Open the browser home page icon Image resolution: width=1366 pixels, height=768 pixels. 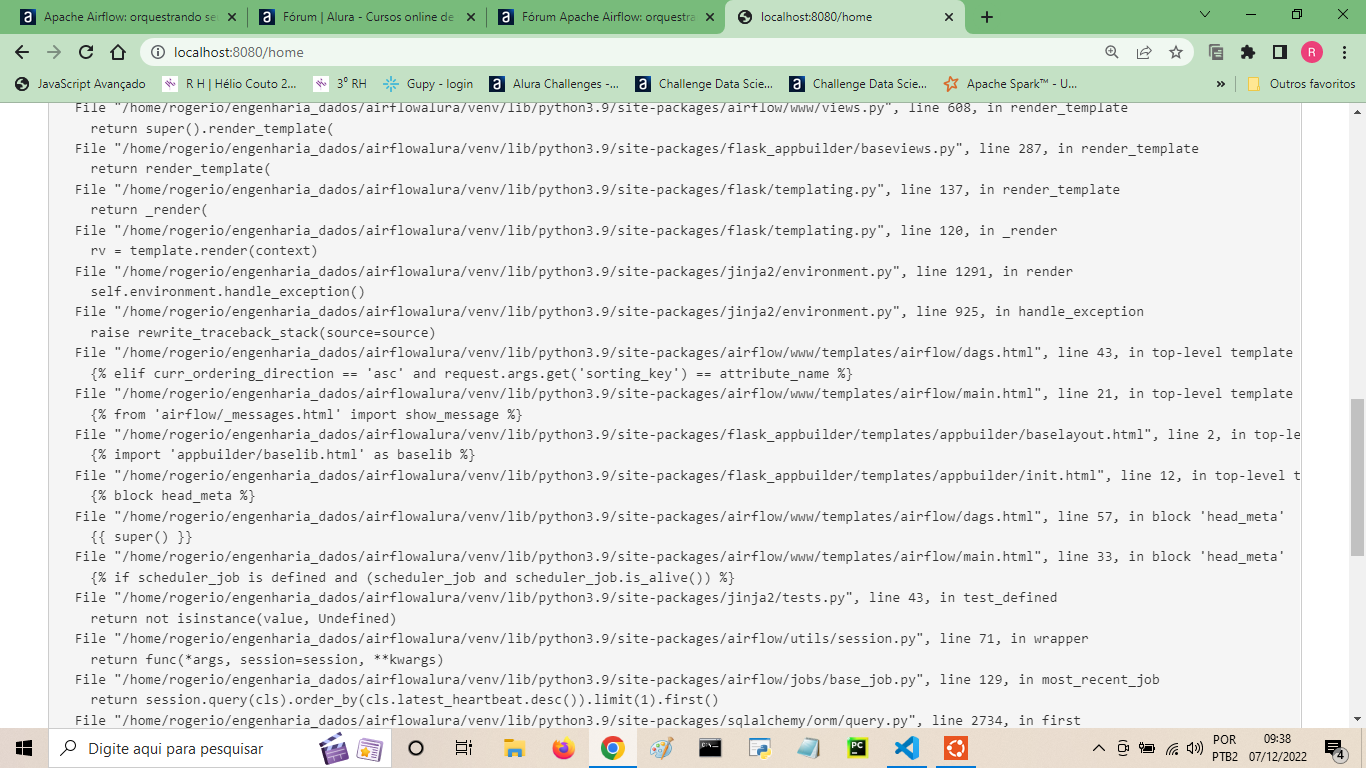118,52
